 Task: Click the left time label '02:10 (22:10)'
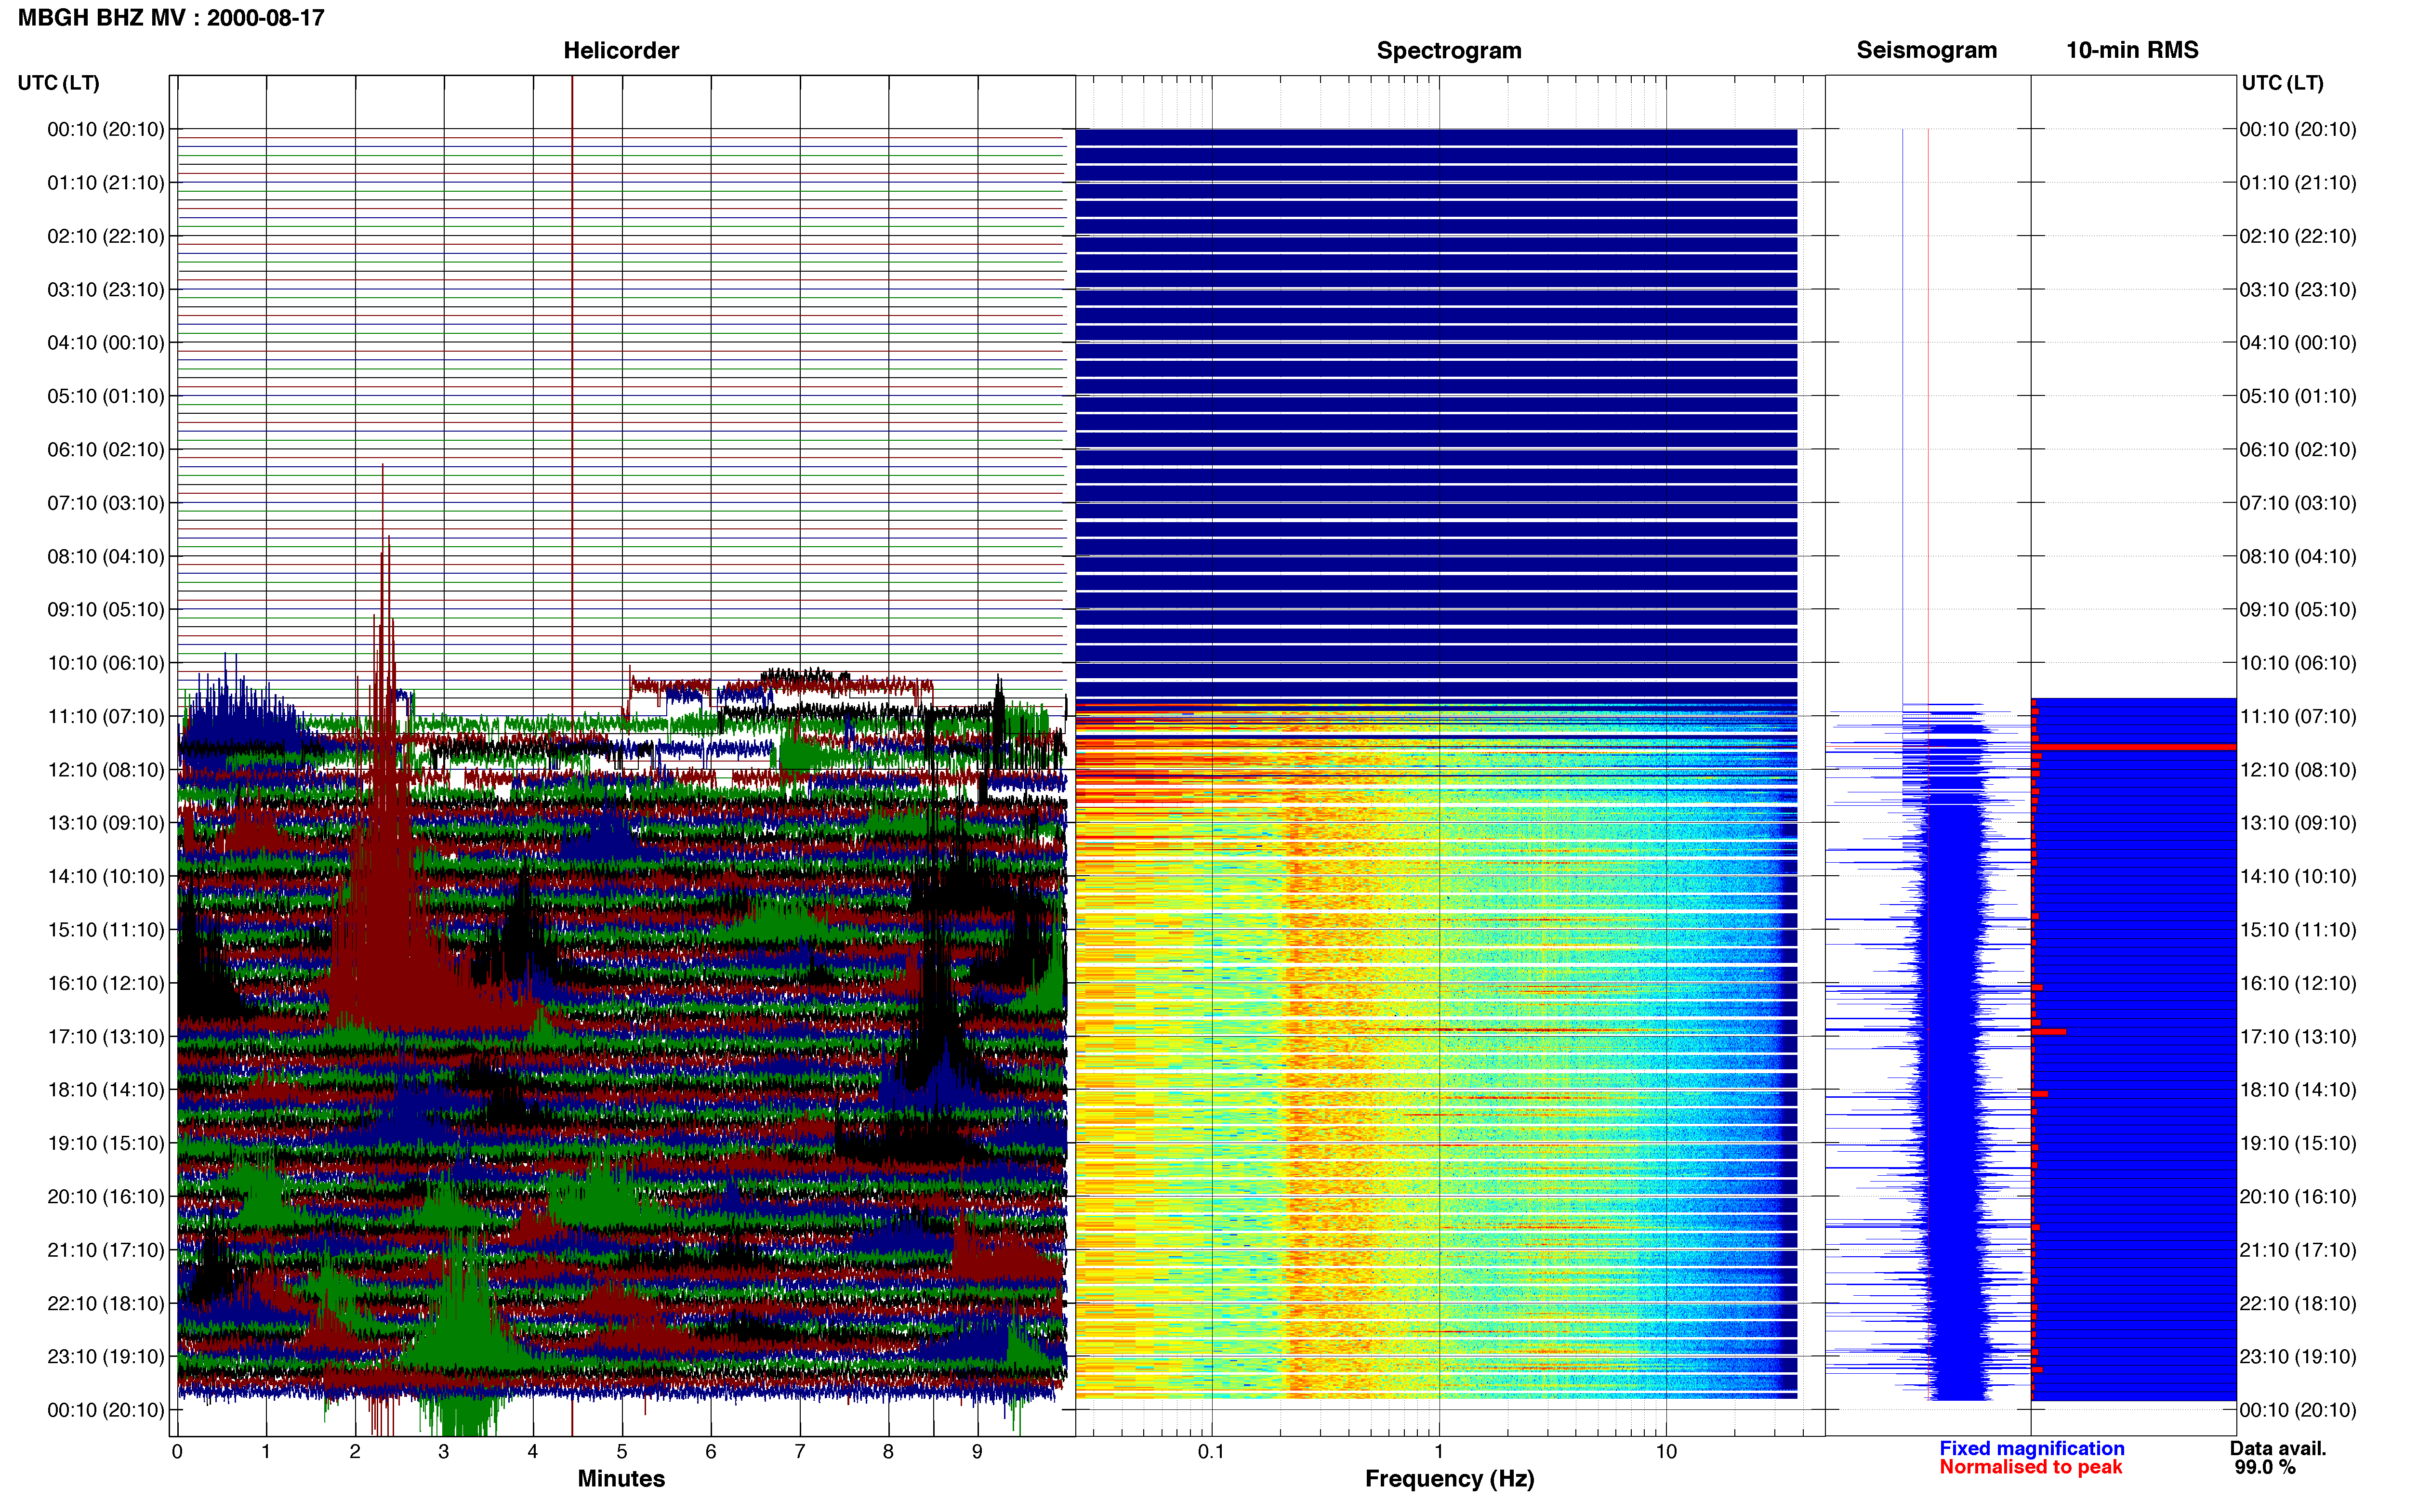[106, 236]
